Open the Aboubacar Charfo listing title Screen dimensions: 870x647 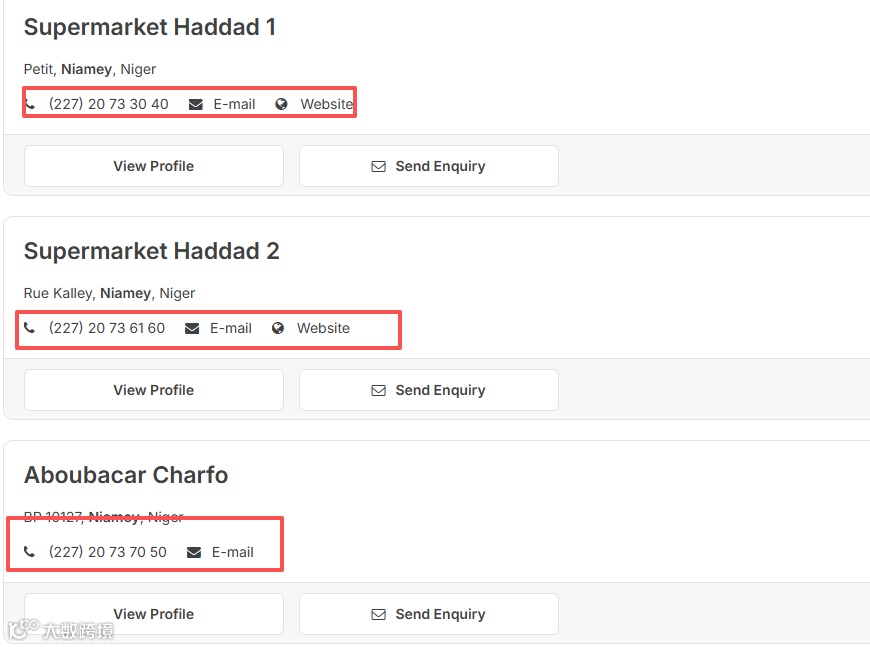tap(126, 475)
